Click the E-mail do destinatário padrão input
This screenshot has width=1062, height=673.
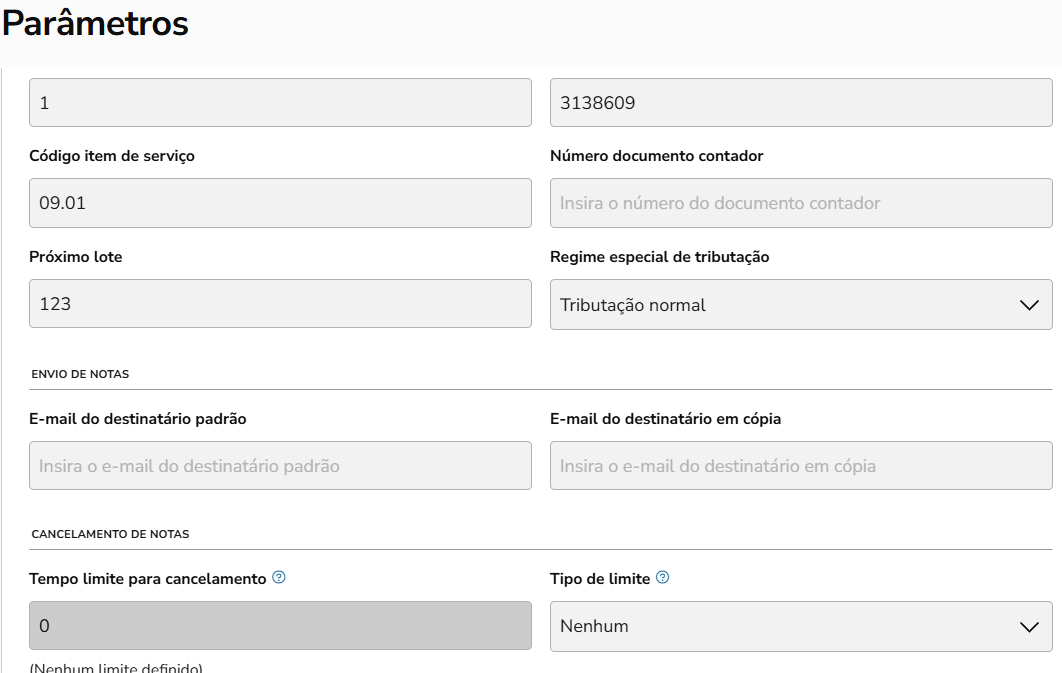(280, 466)
